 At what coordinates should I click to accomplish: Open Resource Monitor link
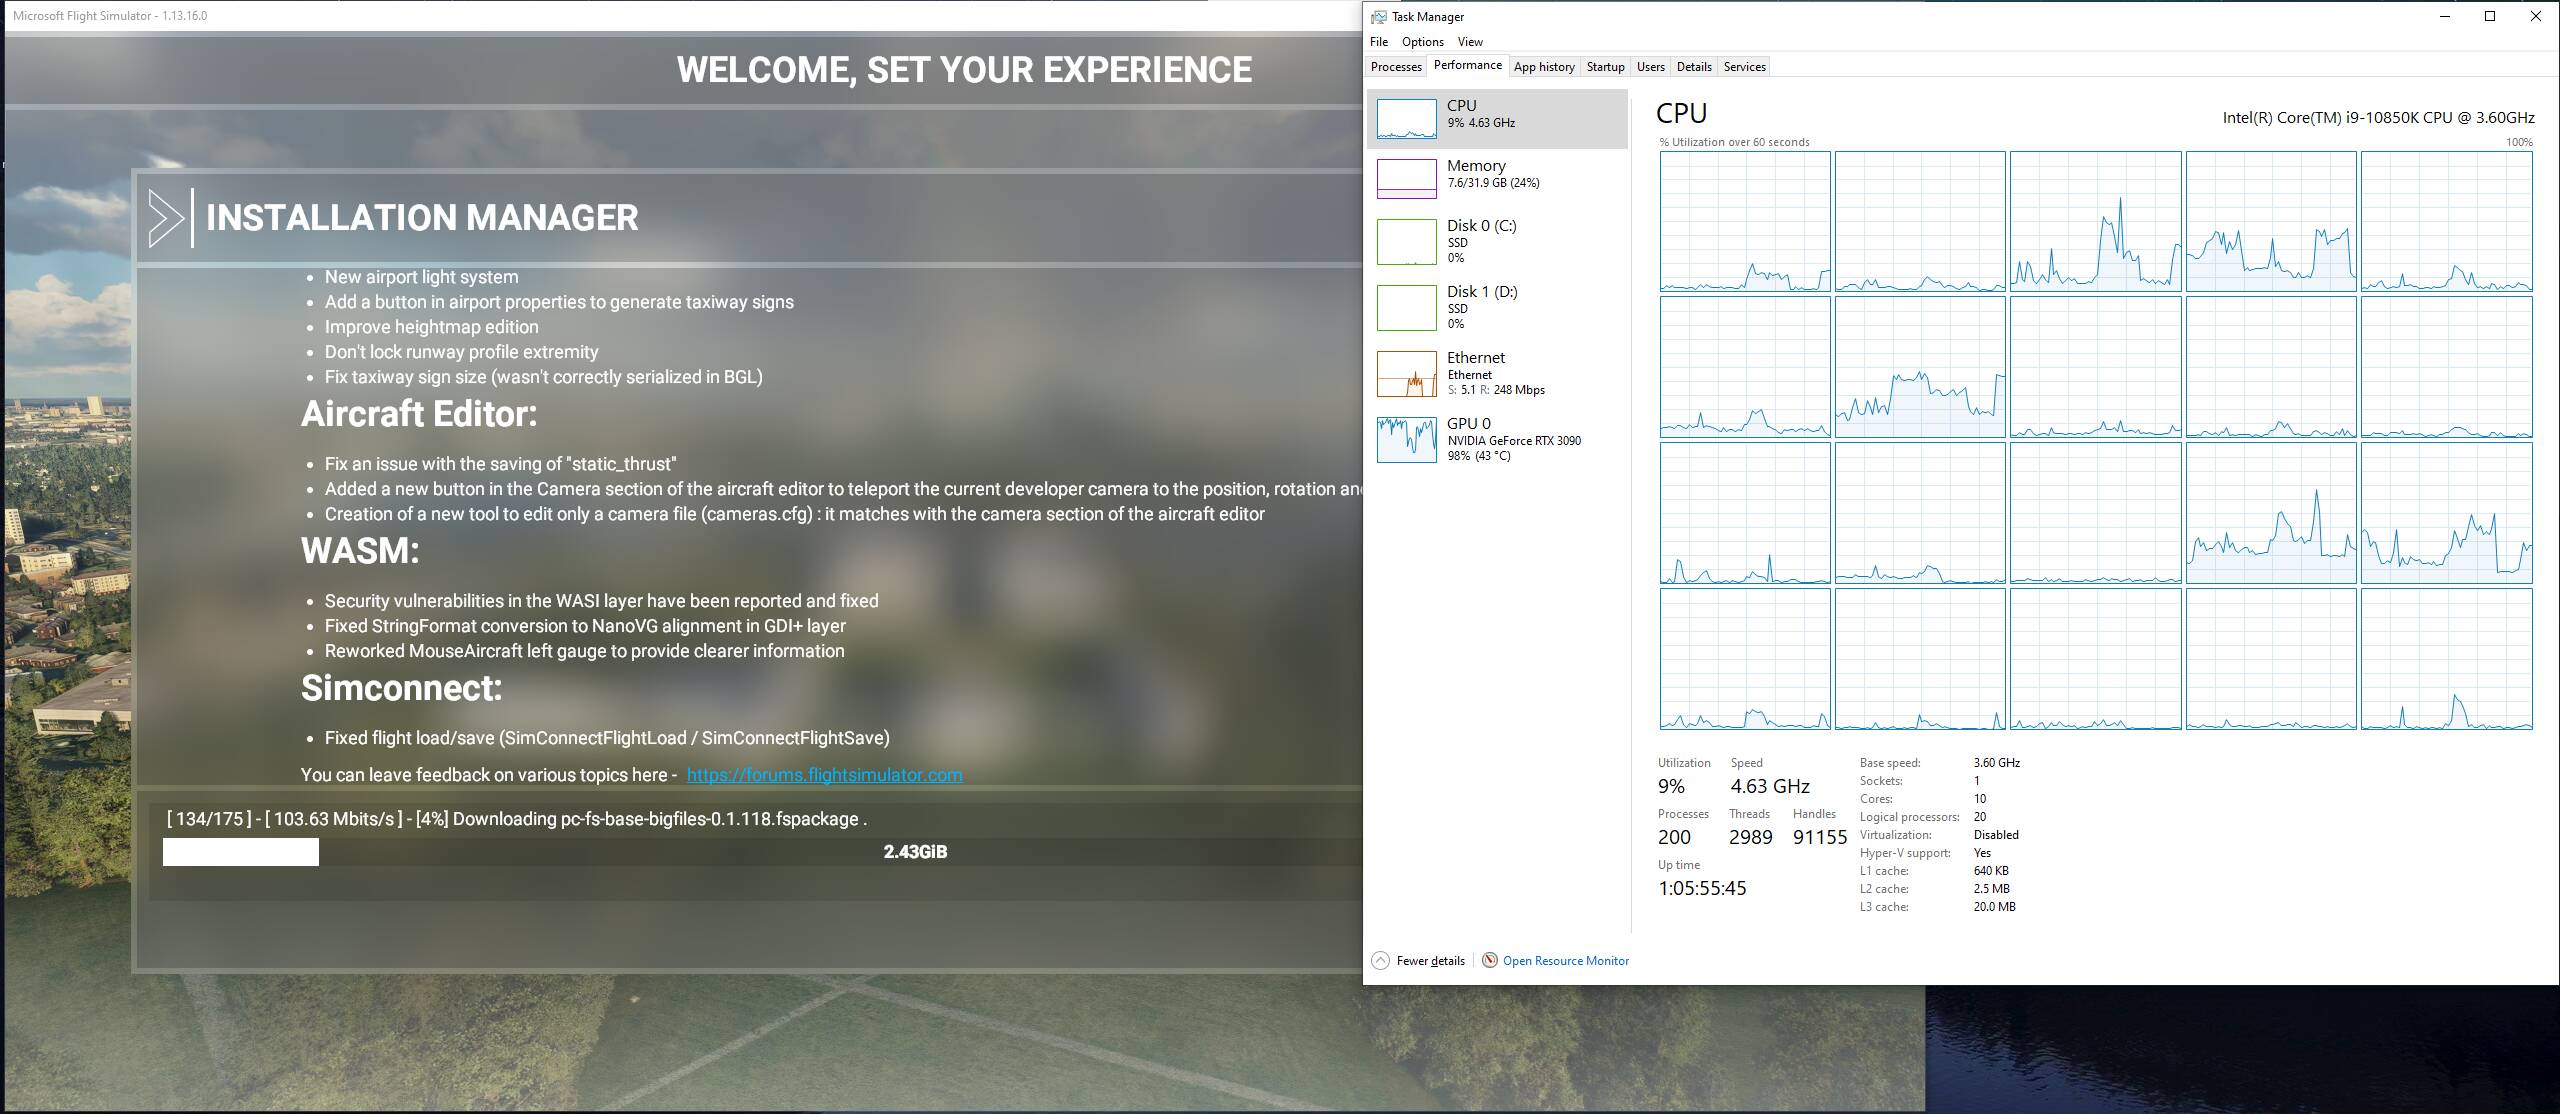(x=1566, y=961)
